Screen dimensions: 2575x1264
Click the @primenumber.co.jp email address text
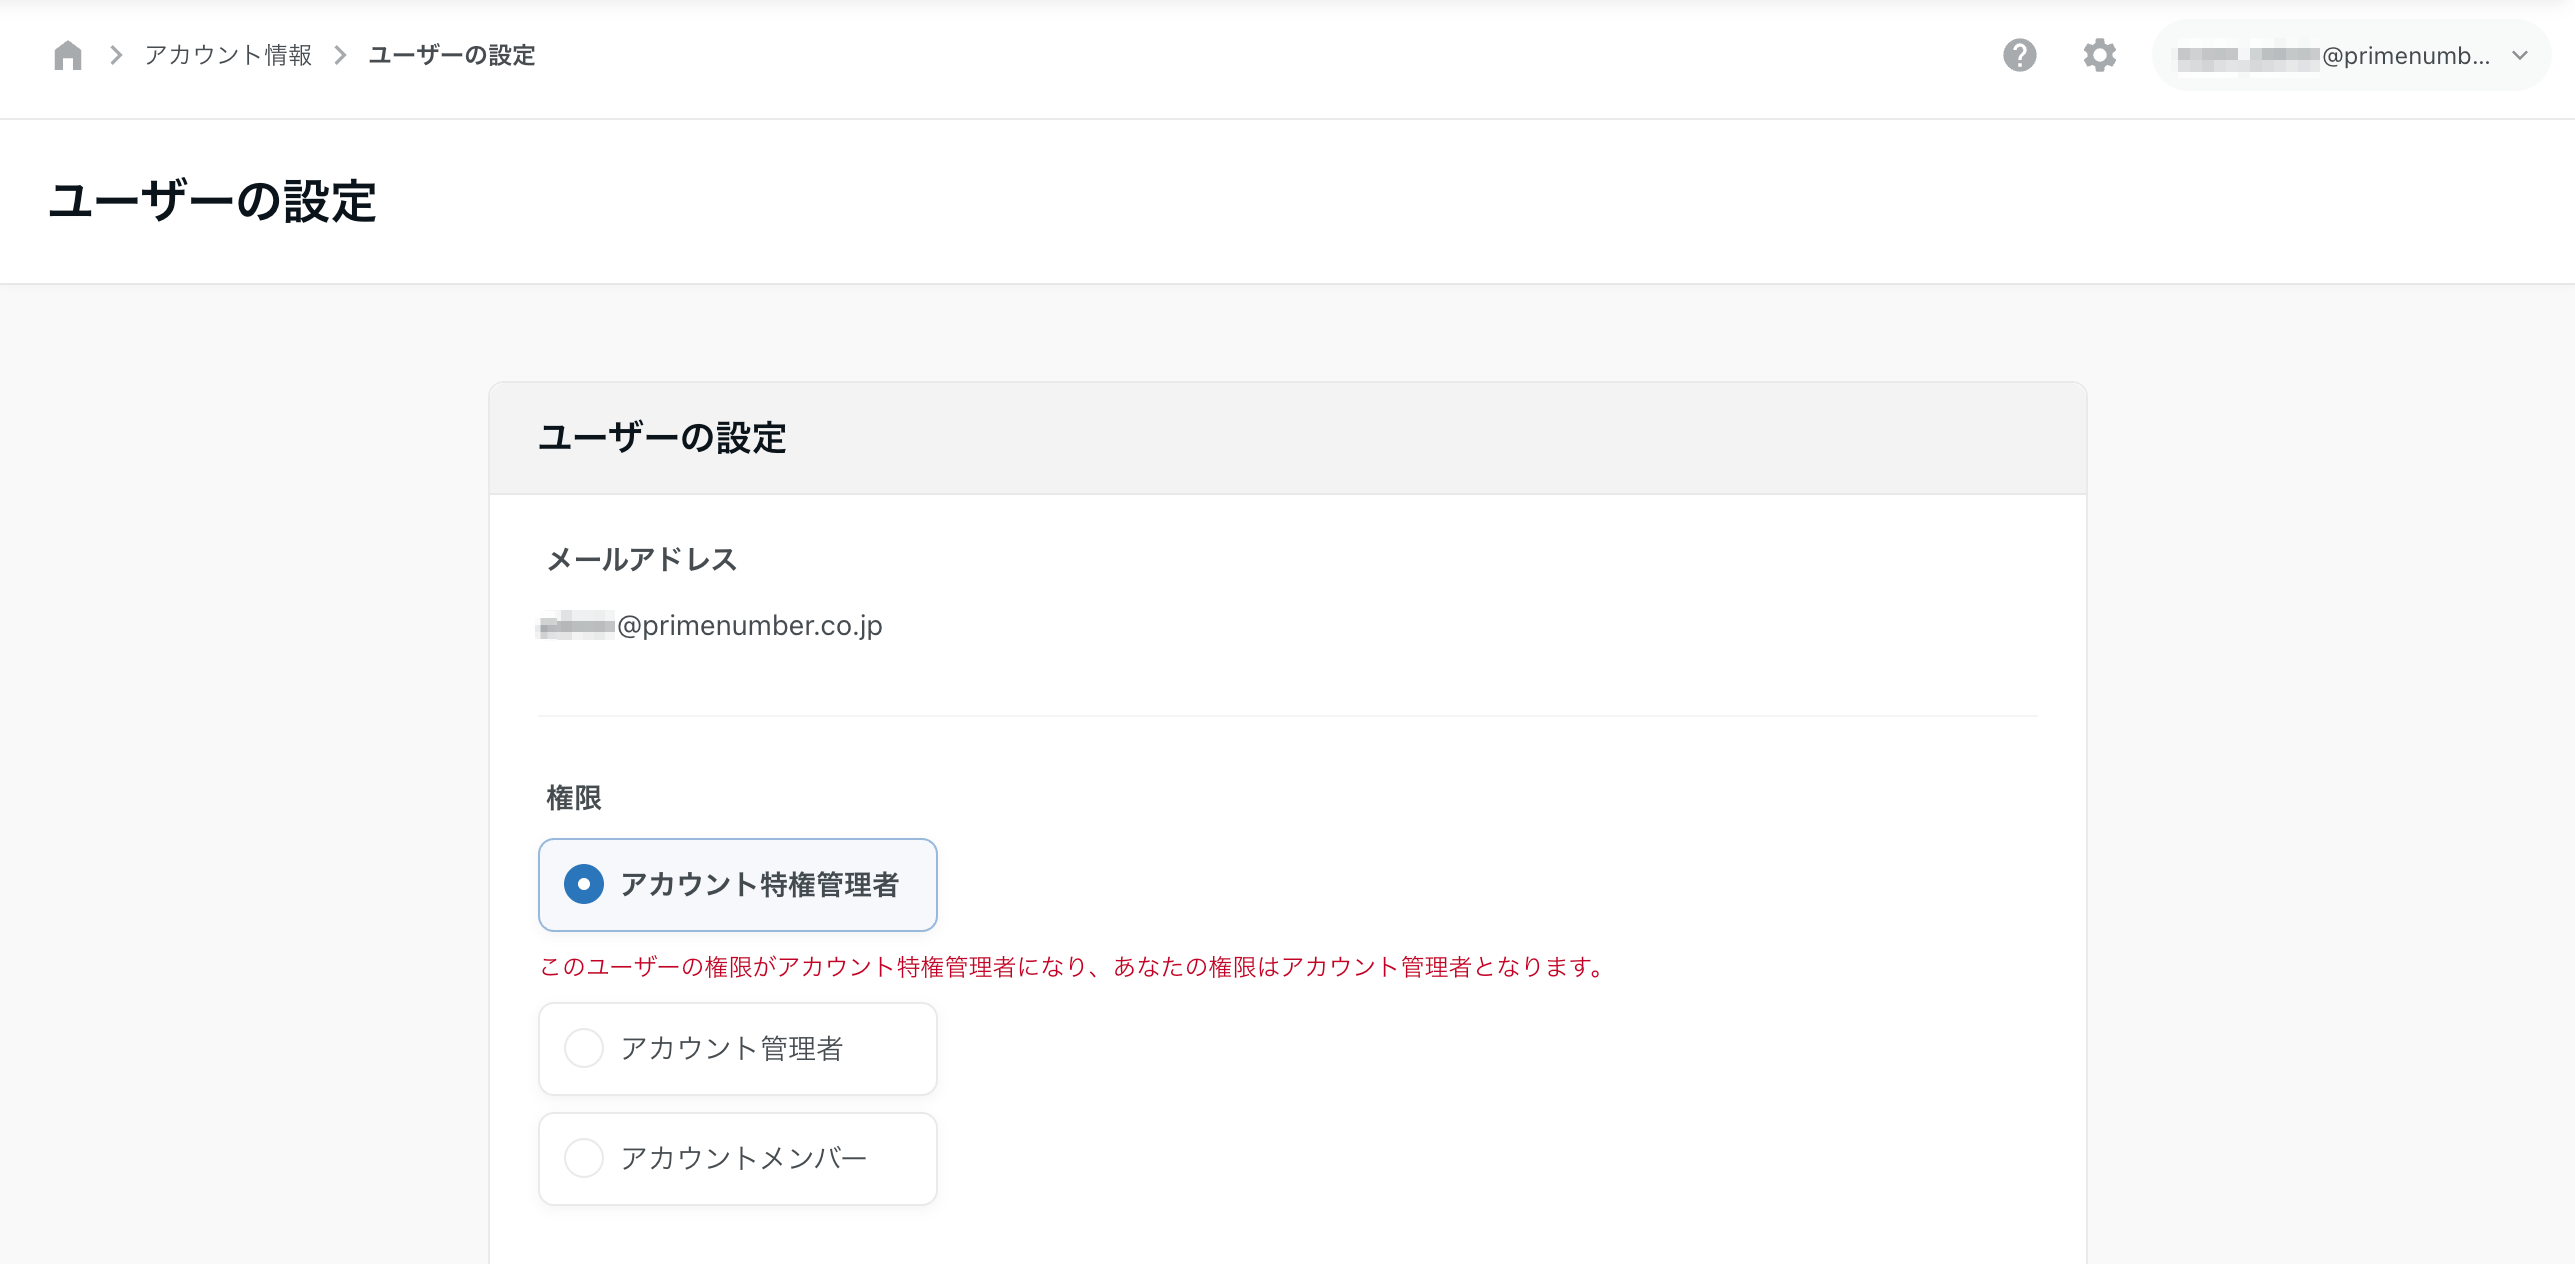[x=710, y=626]
